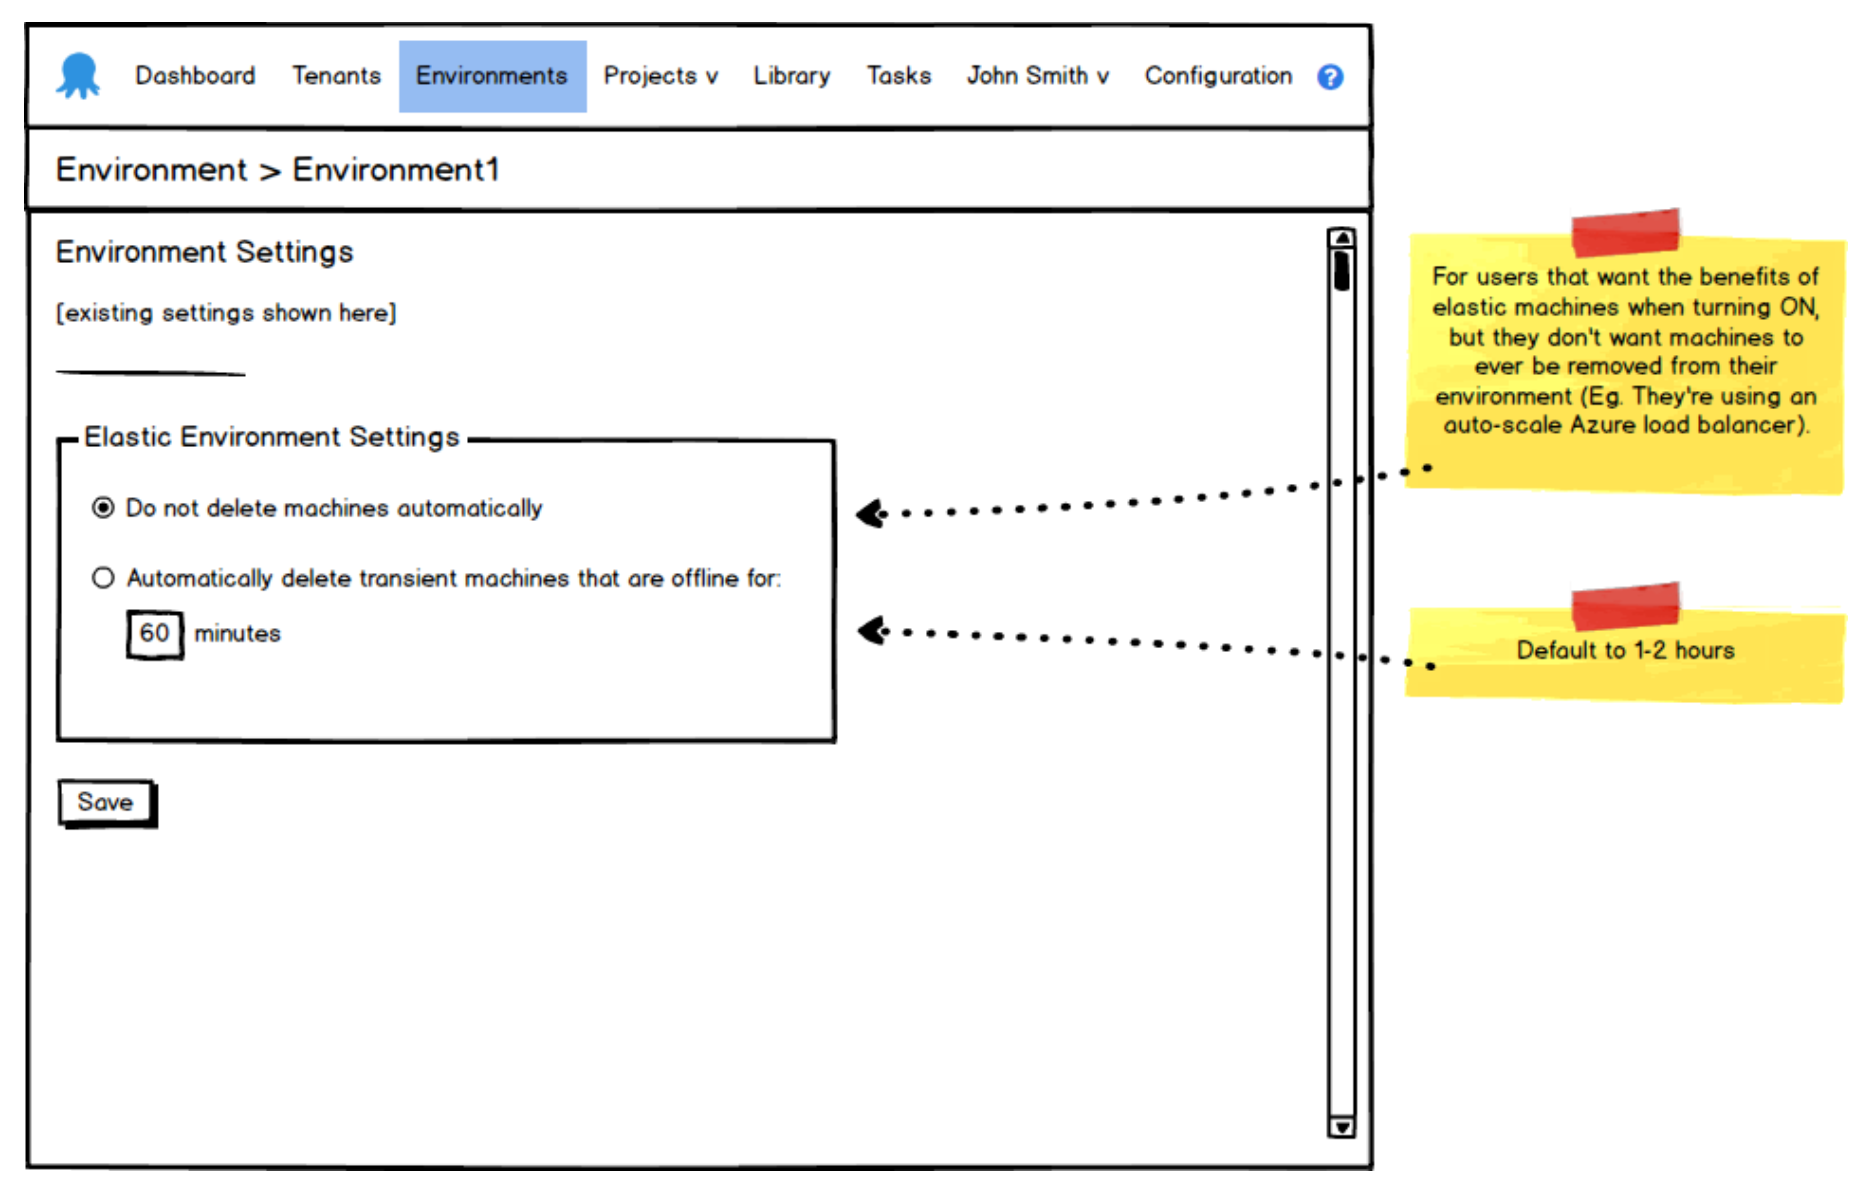Image resolution: width=1870 pixels, height=1200 pixels.
Task: Select 'Do not delete machines automatically'
Action: 102,508
